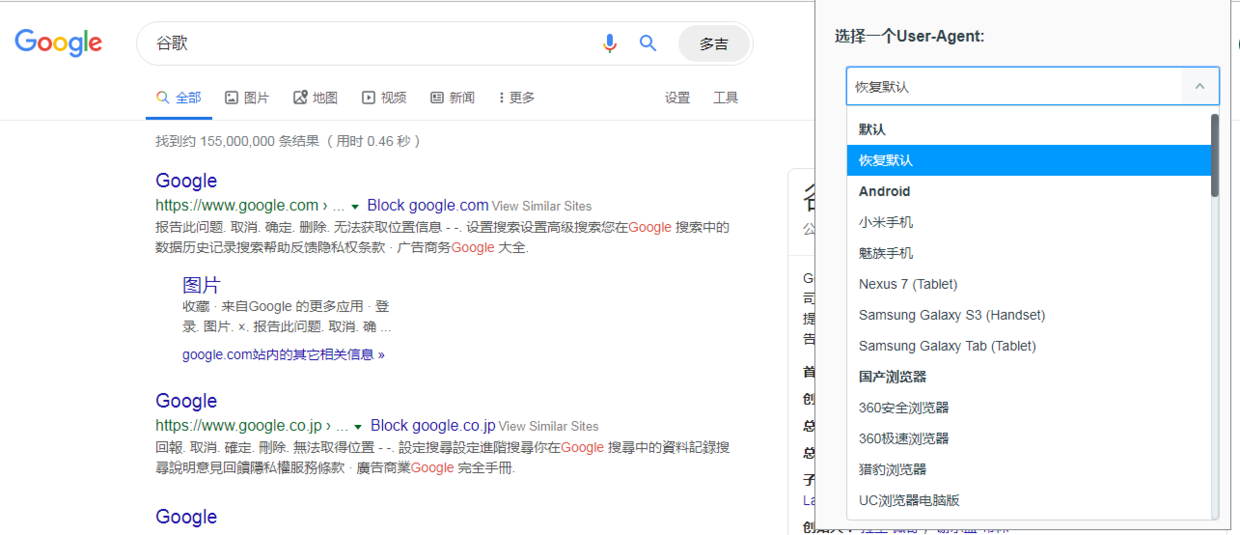This screenshot has height=535, width=1240.
Task: Choose 猎豹浏览器 user agent
Action: [1028, 470]
